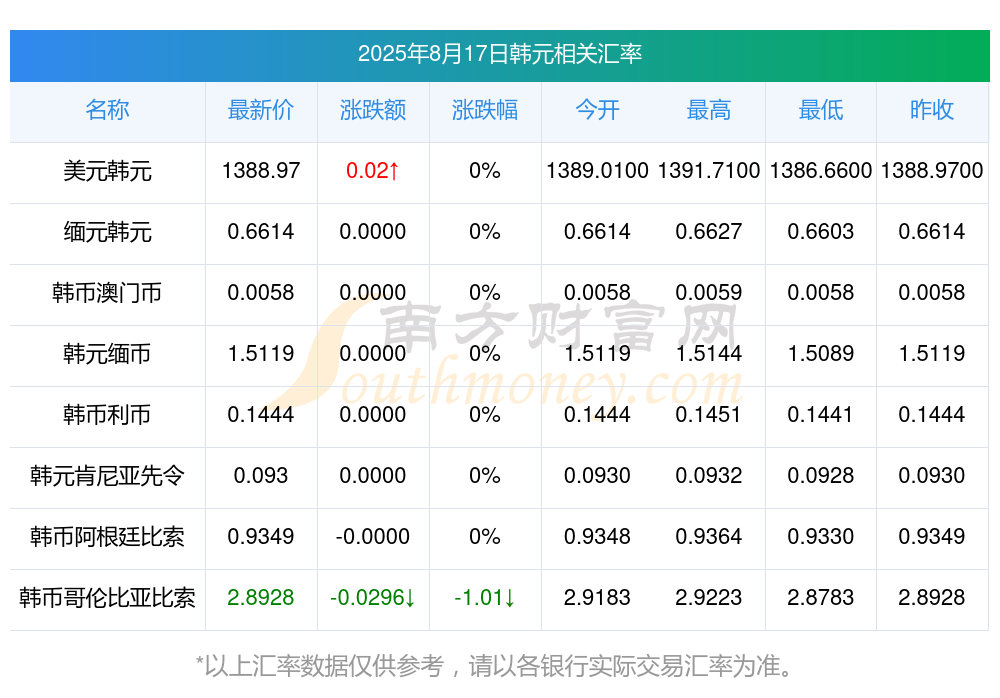
Task: Click the low value 0.0928
Action: click(821, 475)
